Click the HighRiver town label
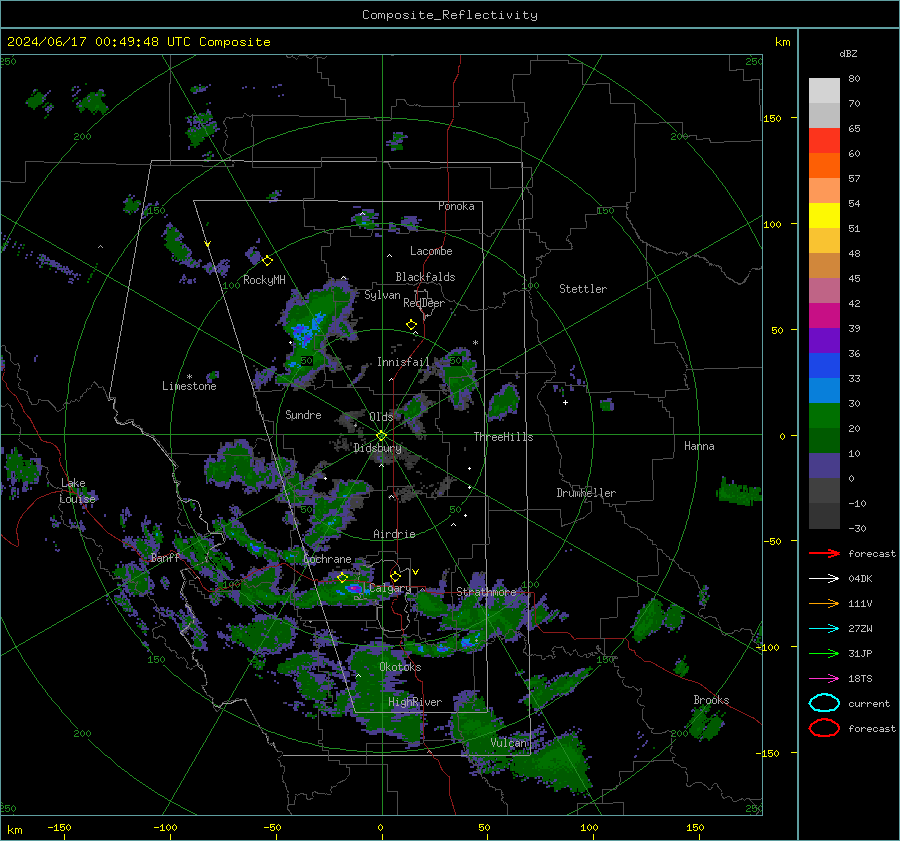 click(x=415, y=702)
